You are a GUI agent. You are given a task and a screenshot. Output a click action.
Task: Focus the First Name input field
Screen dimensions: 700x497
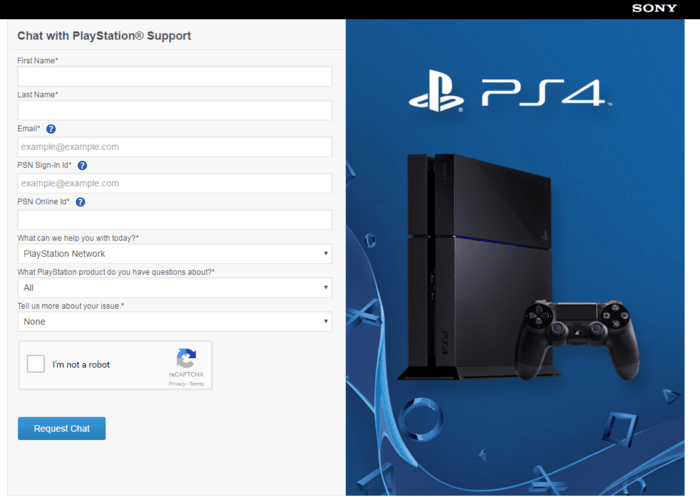pyautogui.click(x=175, y=76)
